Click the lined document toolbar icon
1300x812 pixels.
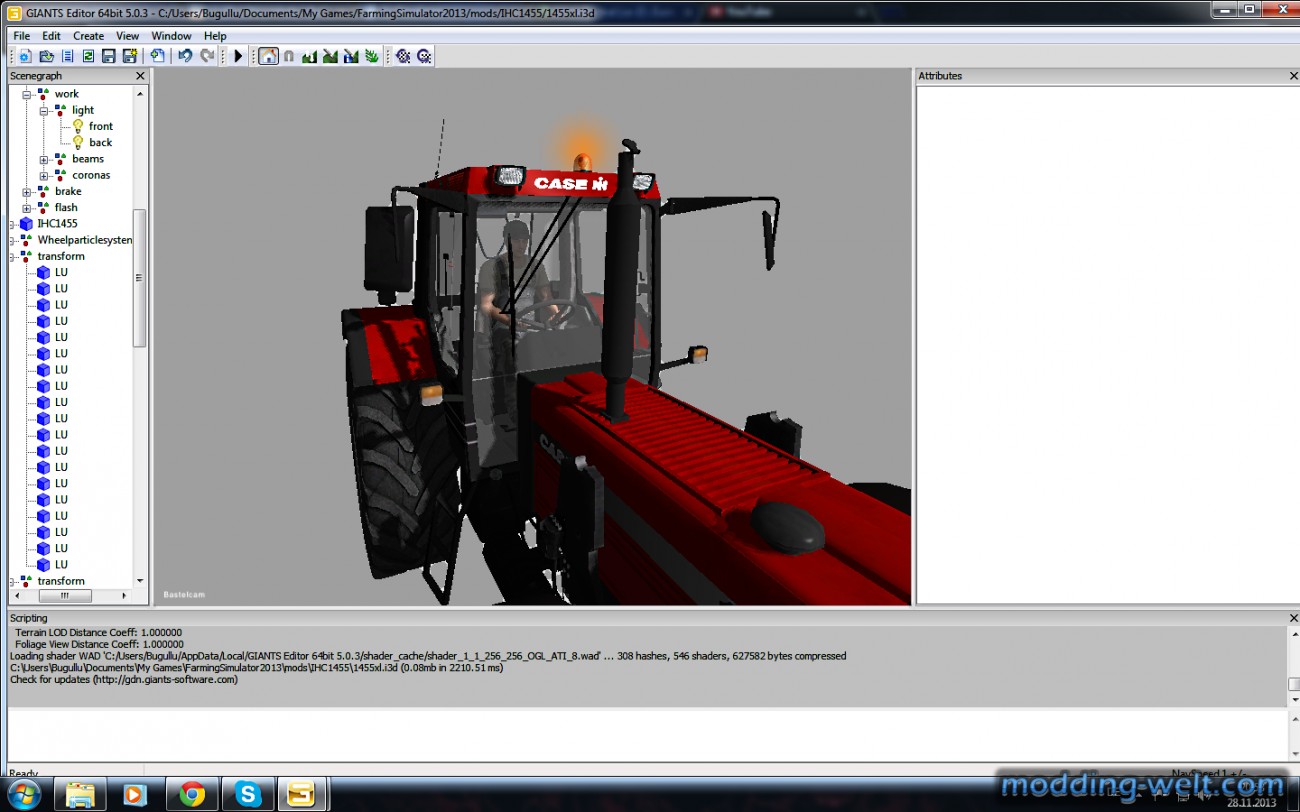point(67,56)
